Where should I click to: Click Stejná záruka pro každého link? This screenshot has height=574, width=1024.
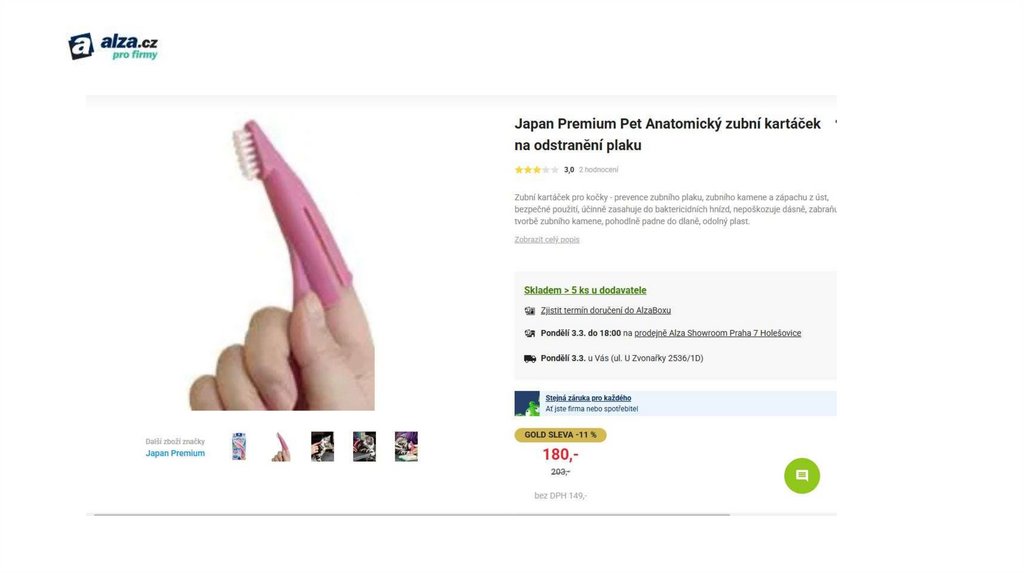pos(588,398)
